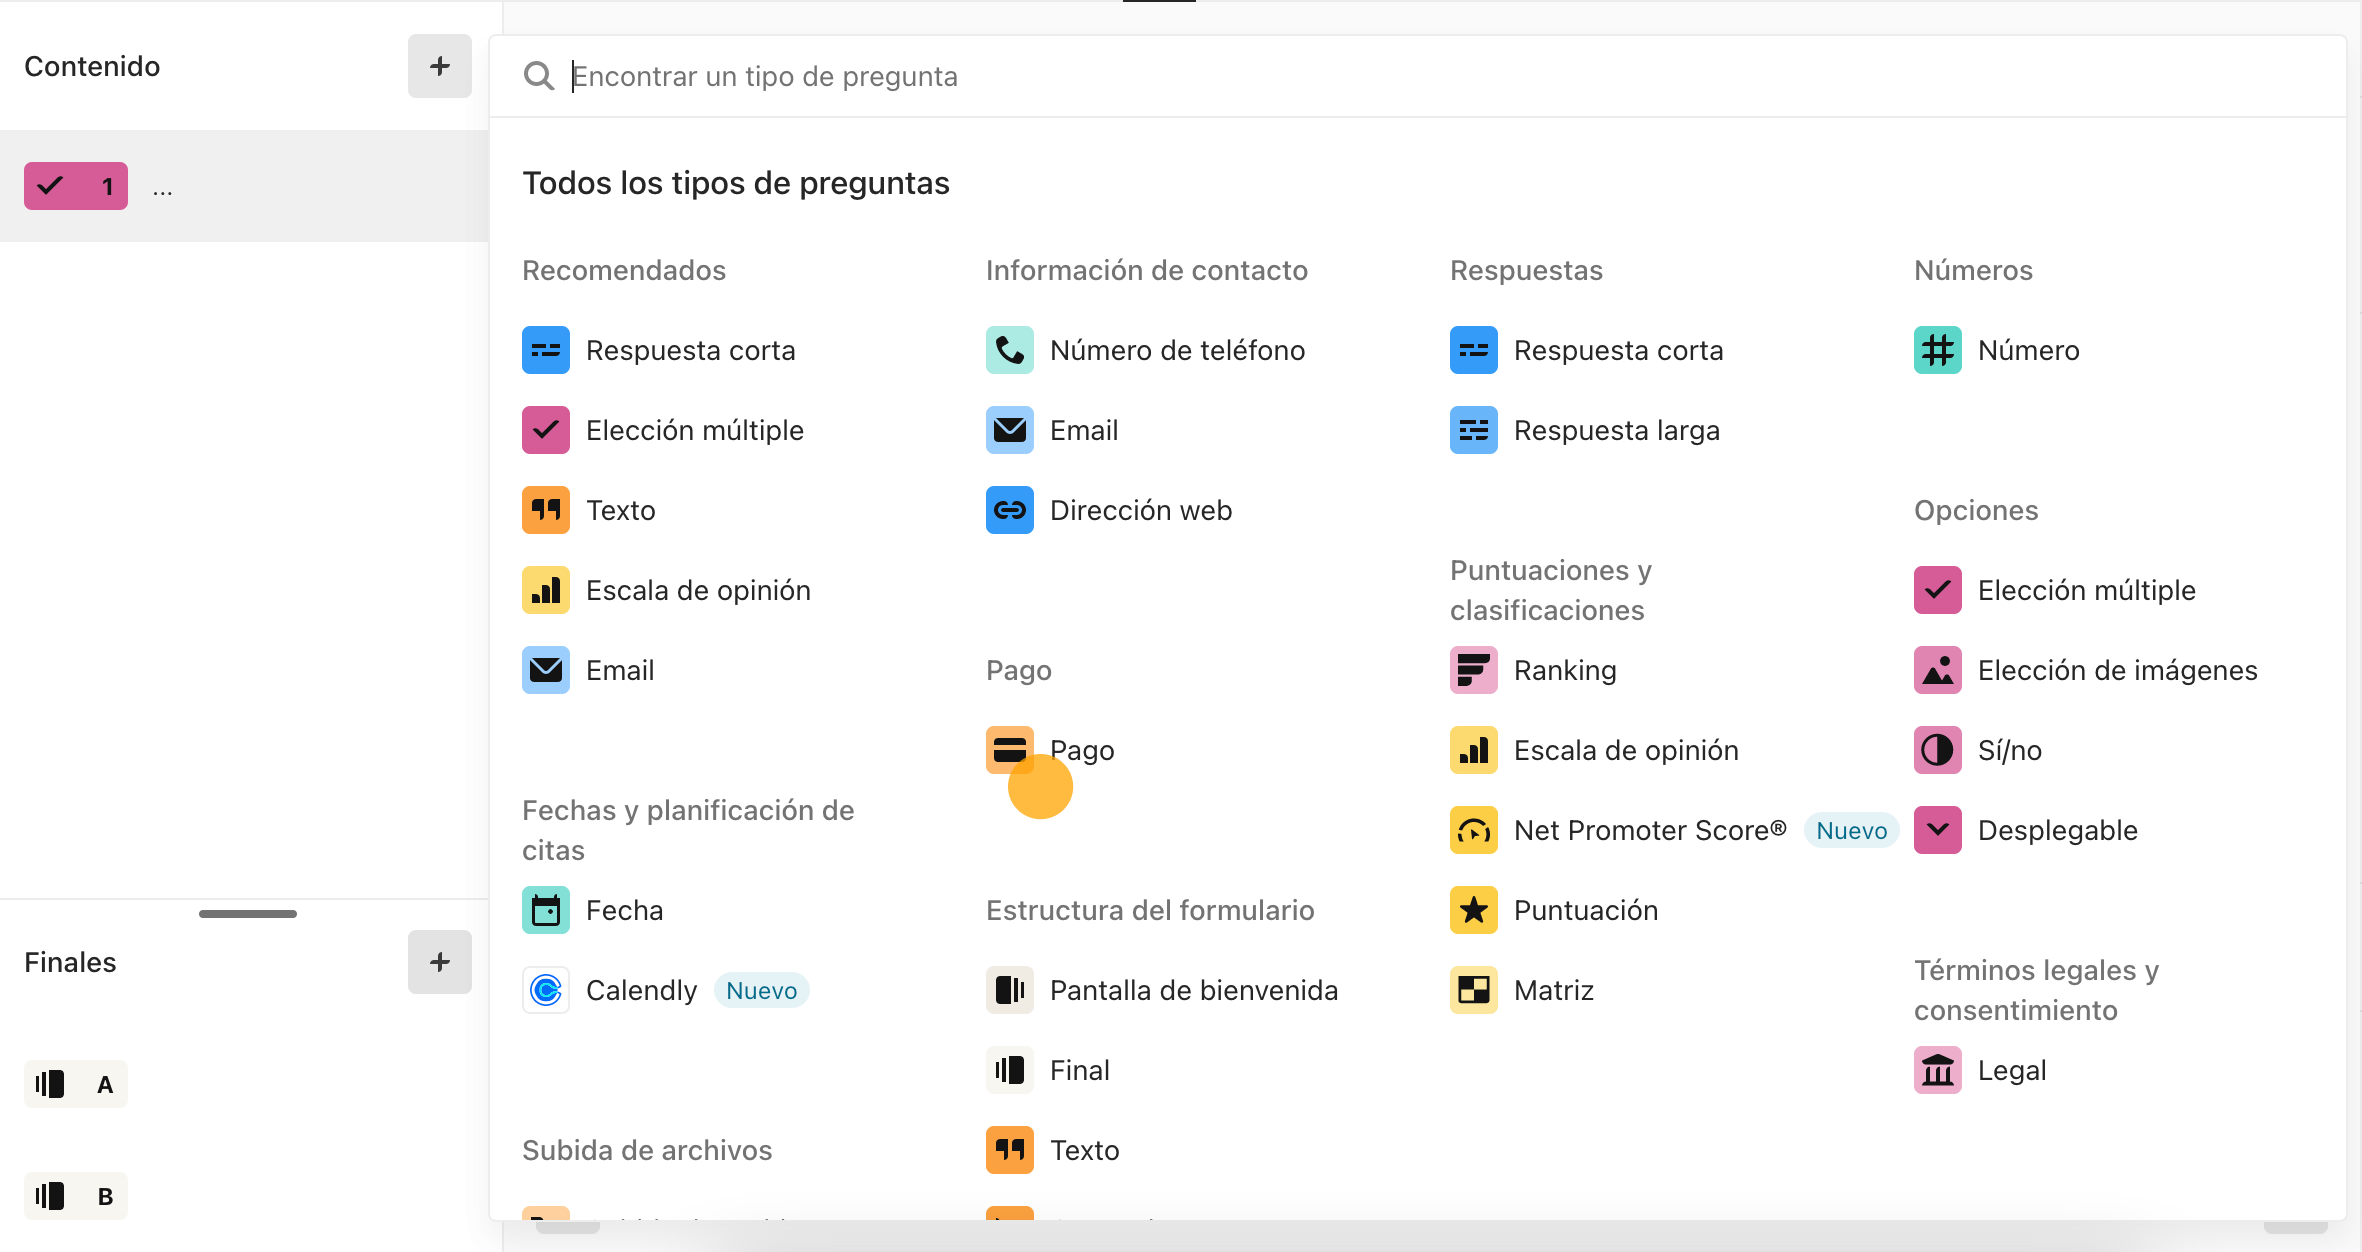Focus the Encontrar un tipo de pregunta field

[1200, 76]
